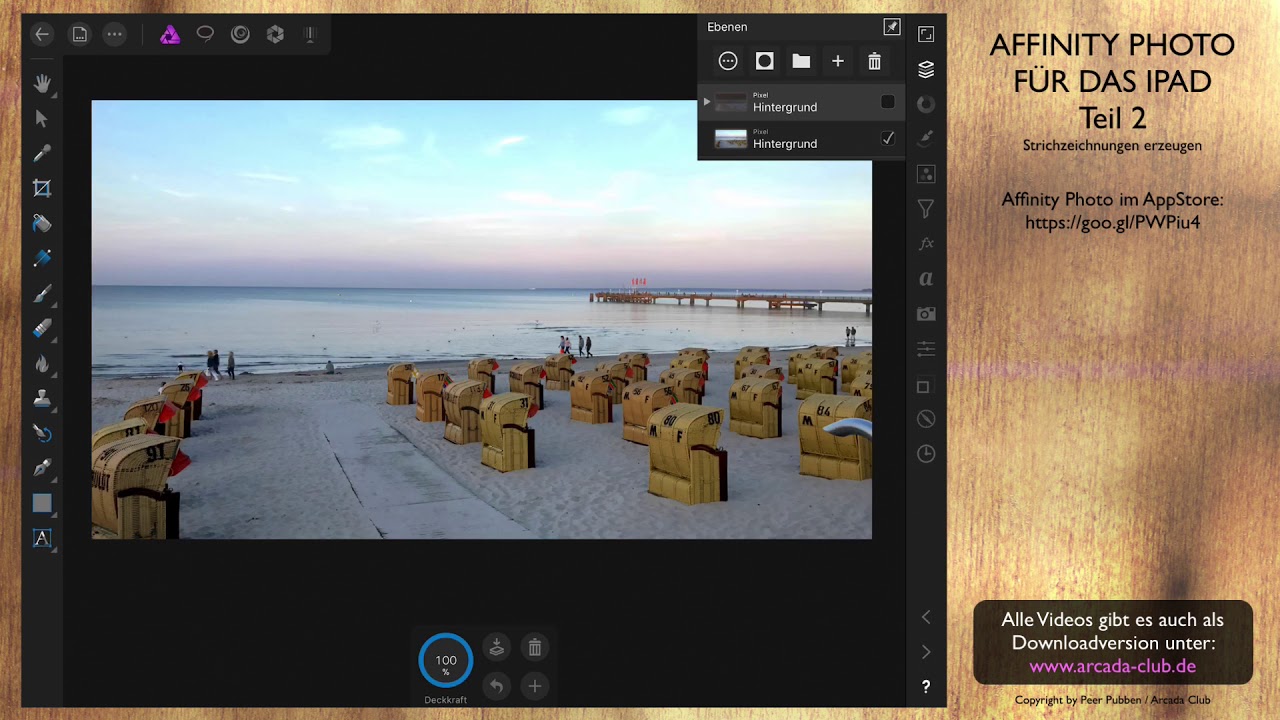Open the circle-slash icon studio panel
The width and height of the screenshot is (1280, 720).
coord(926,419)
